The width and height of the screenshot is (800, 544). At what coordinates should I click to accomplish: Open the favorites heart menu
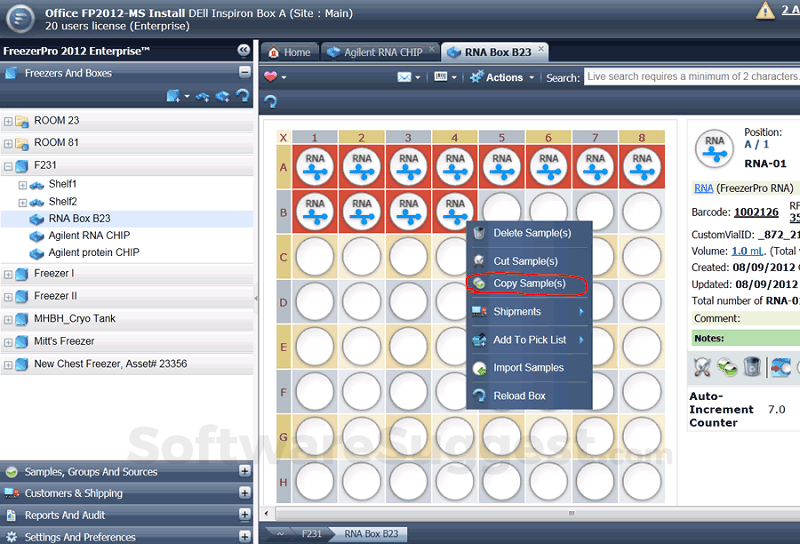coord(274,77)
